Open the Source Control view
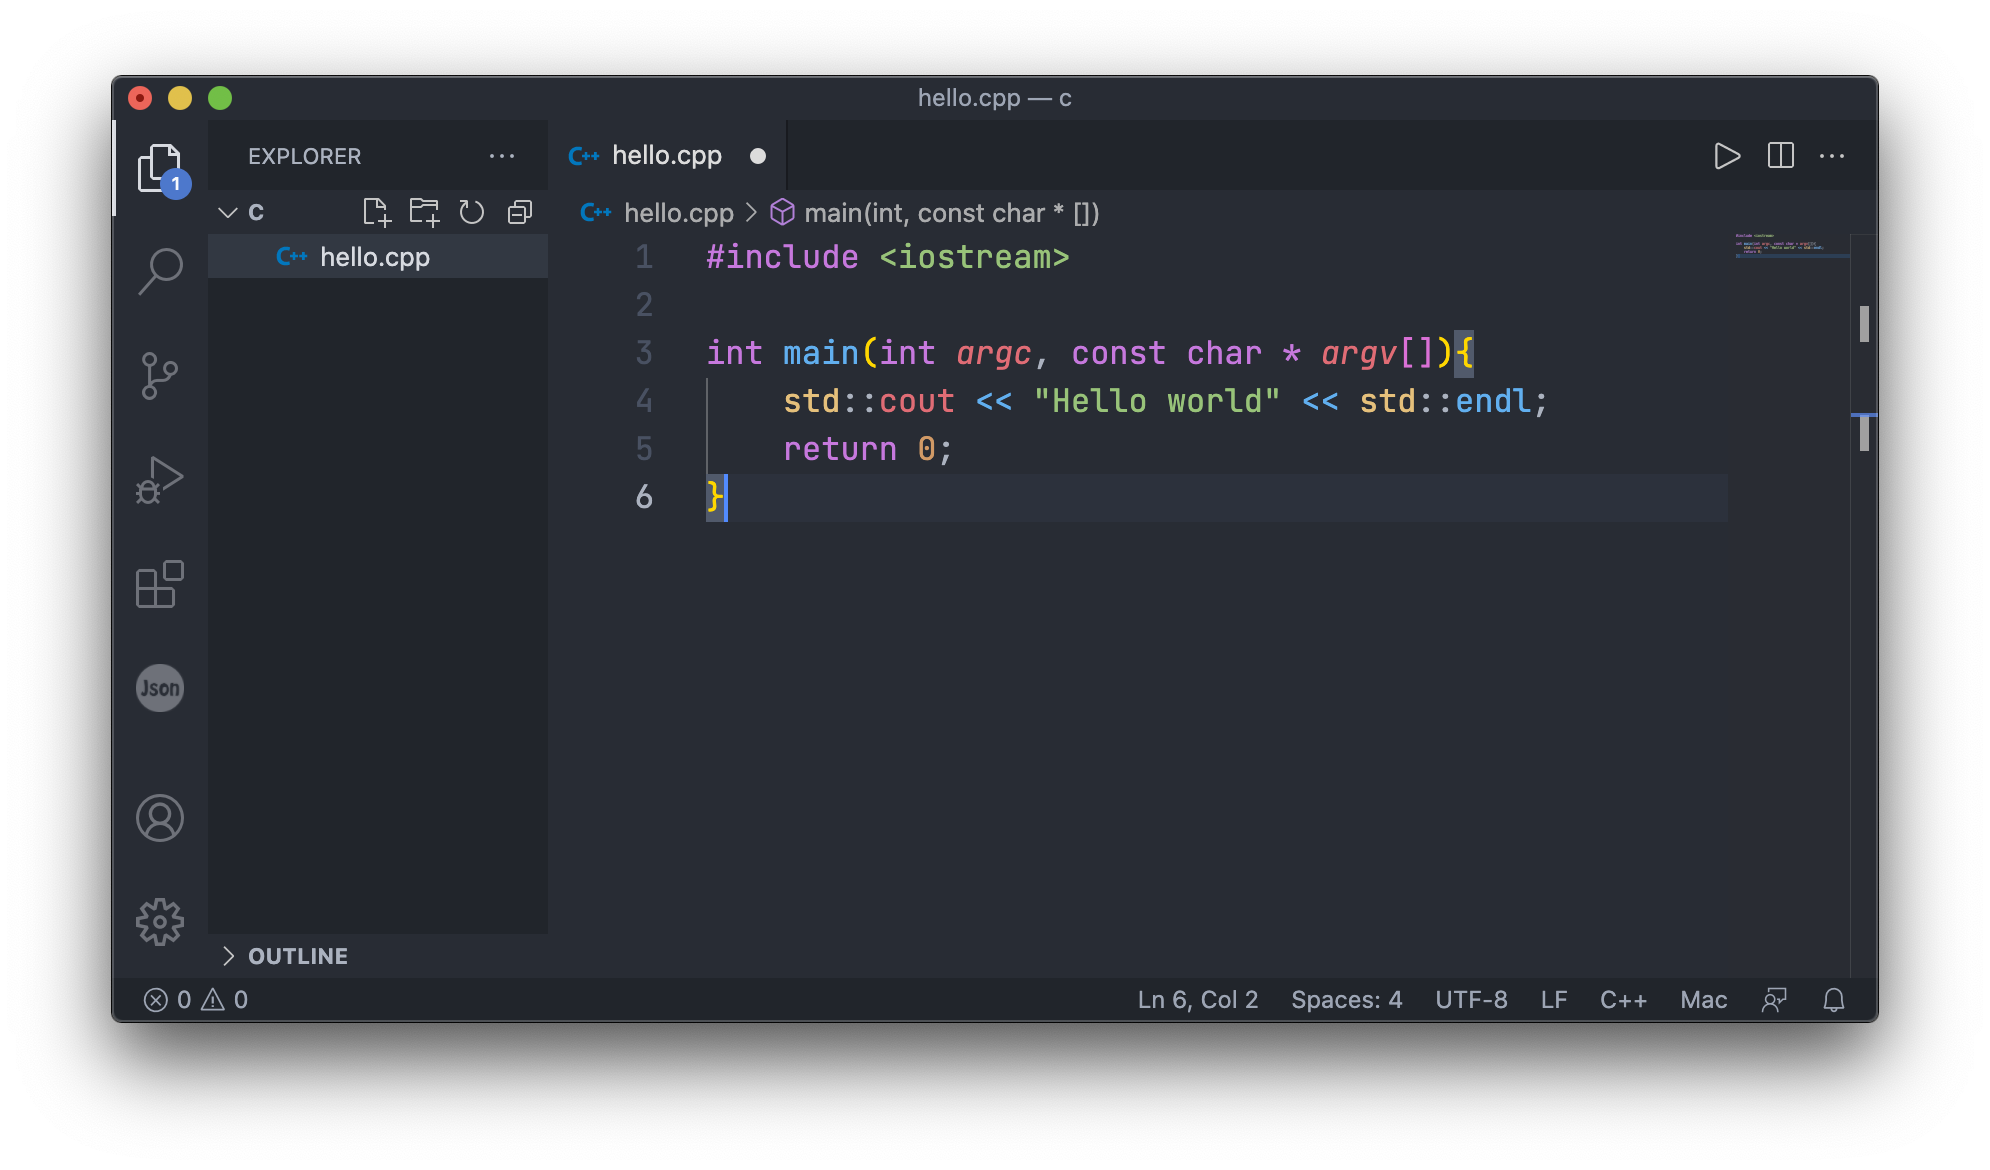Screen dimensions: 1990x1170 (160, 376)
